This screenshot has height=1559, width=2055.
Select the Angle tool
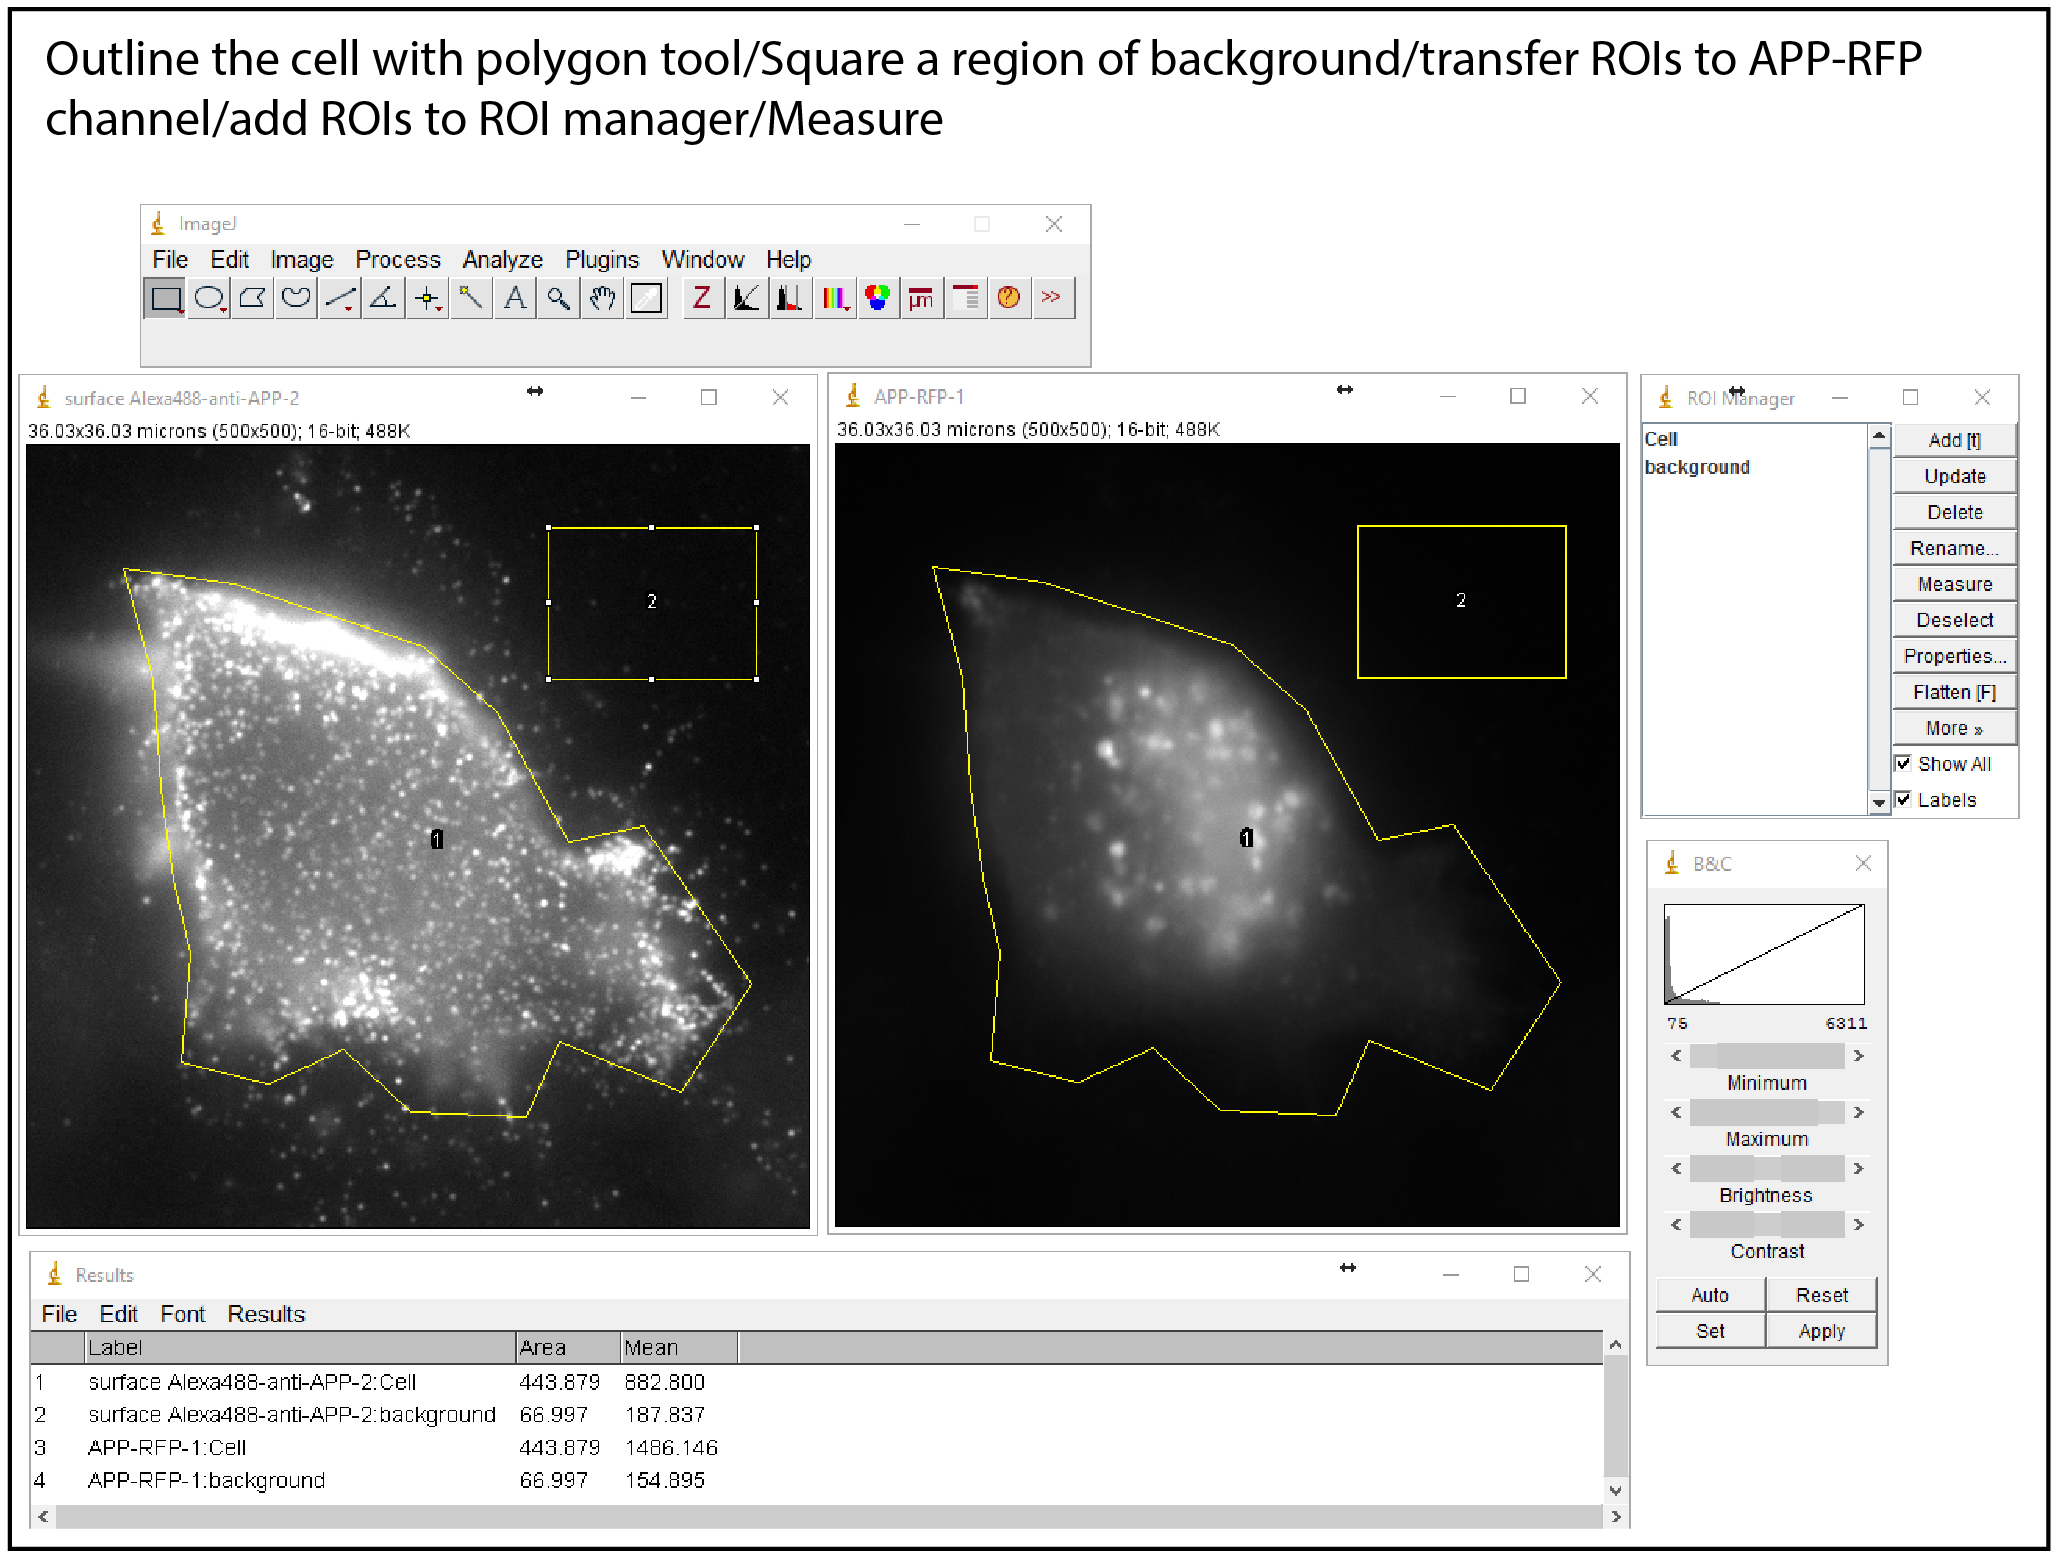coord(383,298)
